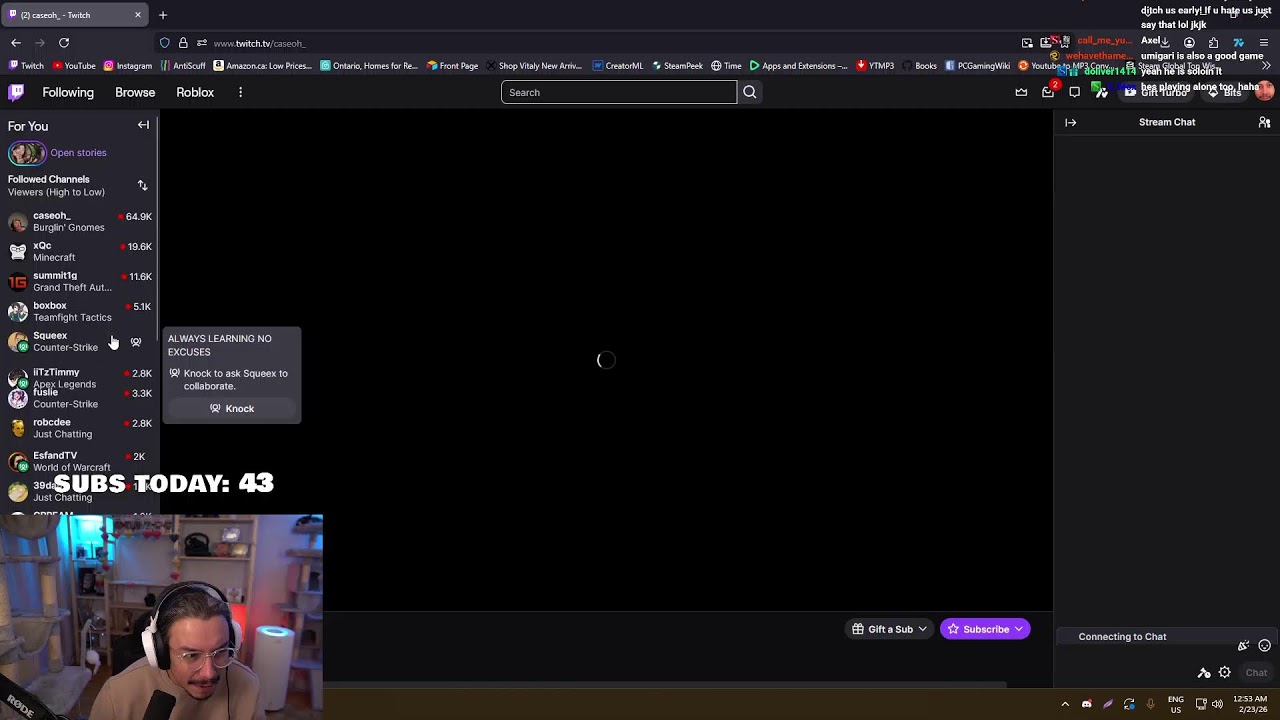Open the Instagram bookmark
The width and height of the screenshot is (1280, 720).
[127, 66]
